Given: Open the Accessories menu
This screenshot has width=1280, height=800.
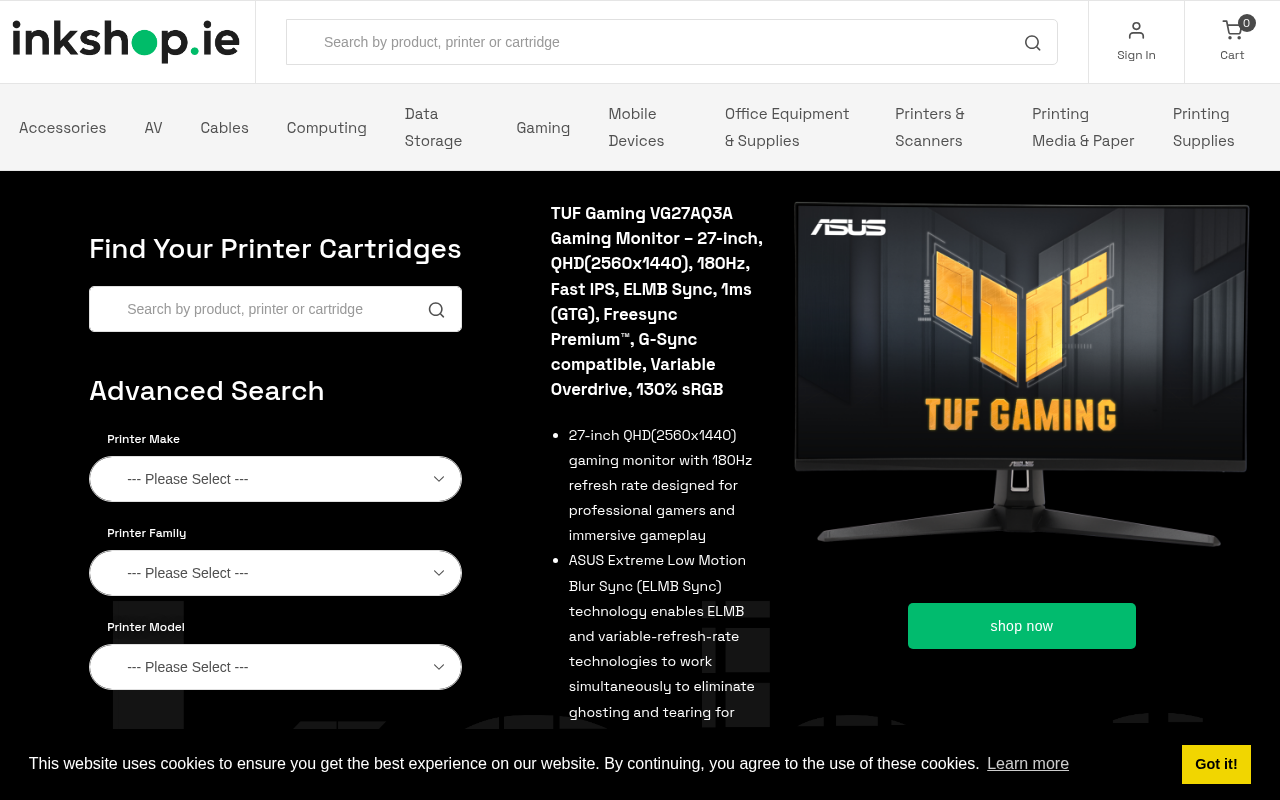Looking at the screenshot, I should tap(62, 127).
